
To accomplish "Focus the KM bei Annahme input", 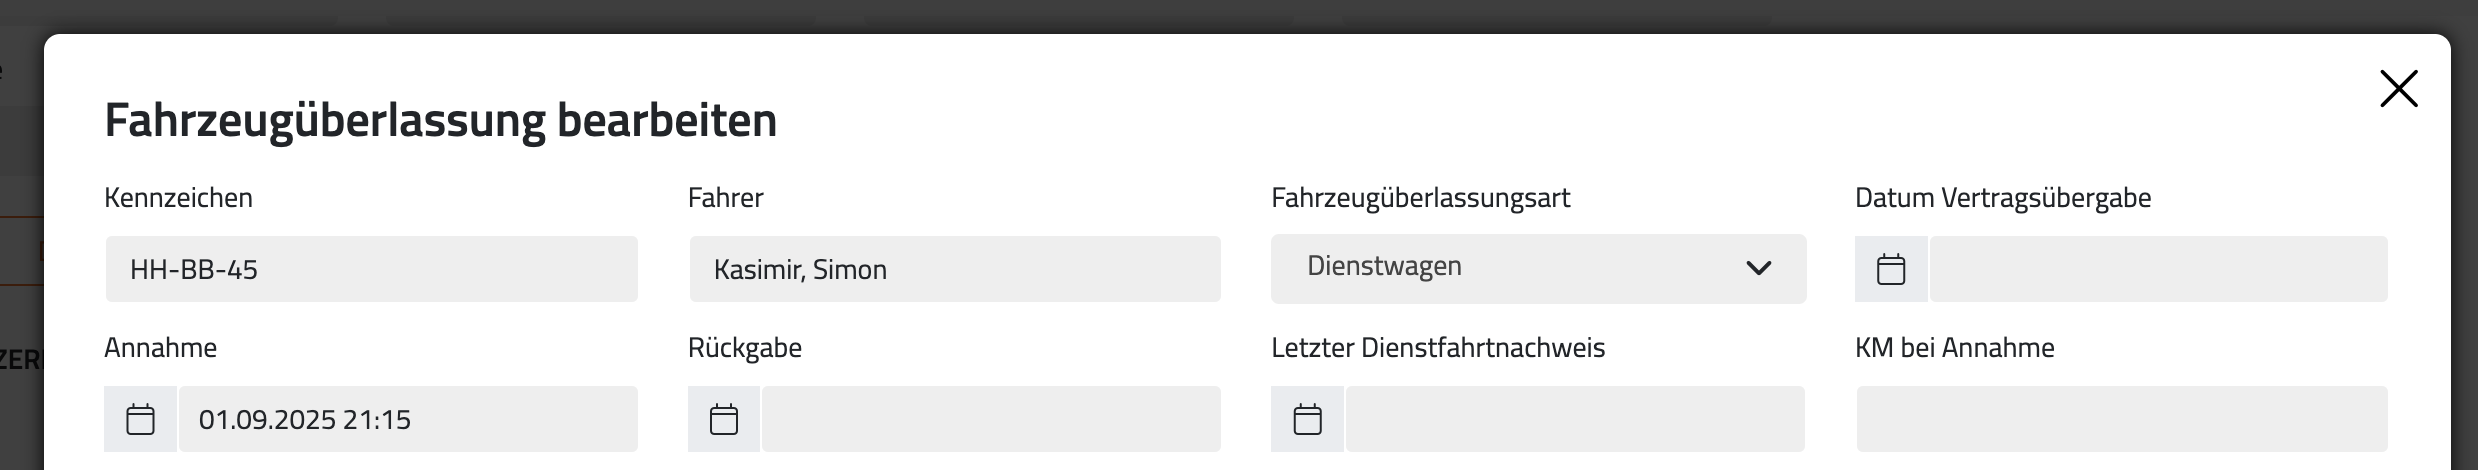I will (2121, 419).
